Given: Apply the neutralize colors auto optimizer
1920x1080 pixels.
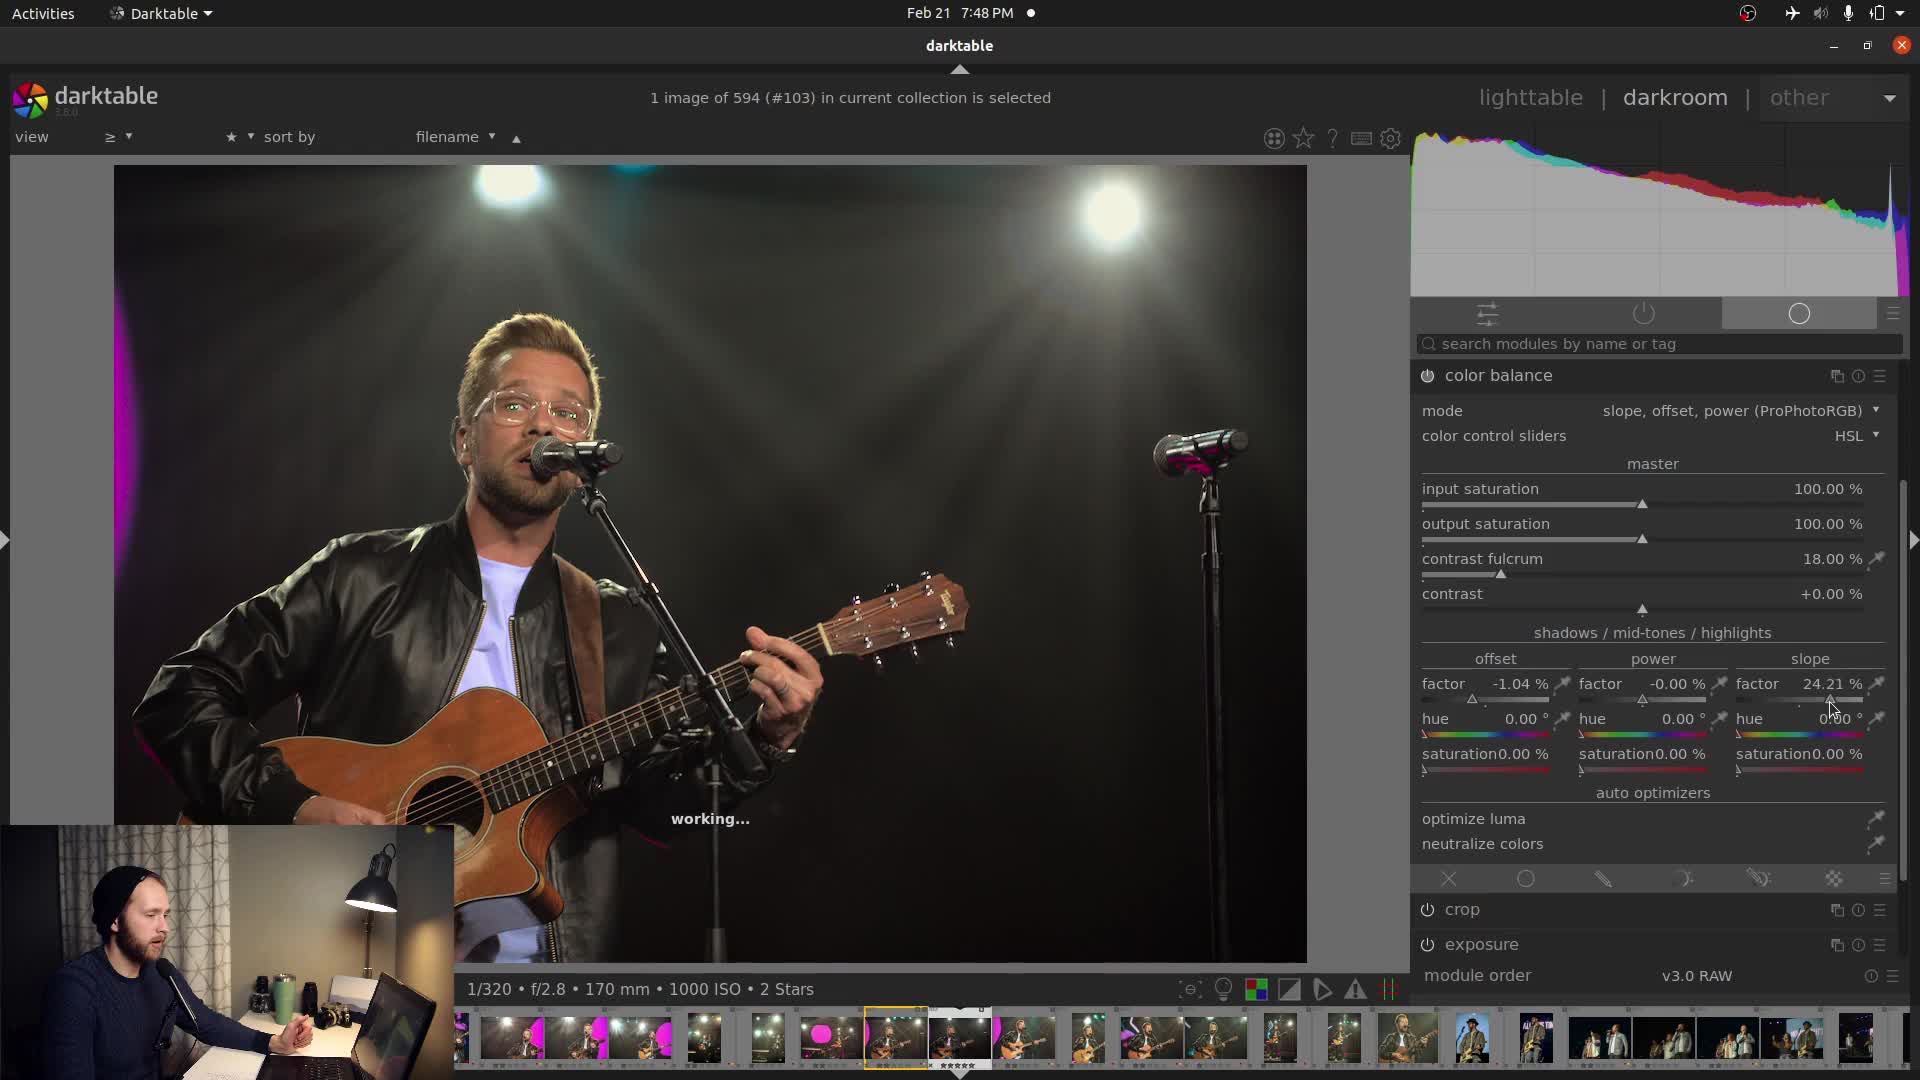Looking at the screenshot, I should tap(1483, 844).
